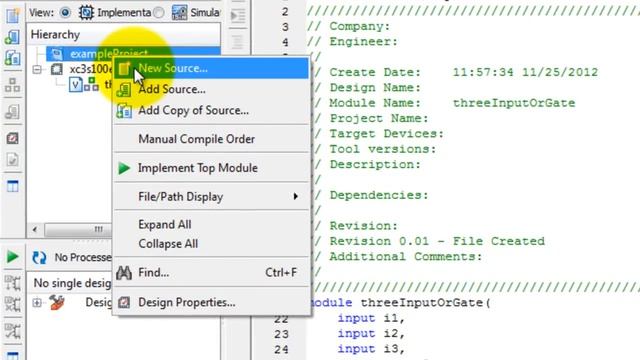This screenshot has height=360, width=640.
Task: Click the Simulation view label
Action: point(205,13)
